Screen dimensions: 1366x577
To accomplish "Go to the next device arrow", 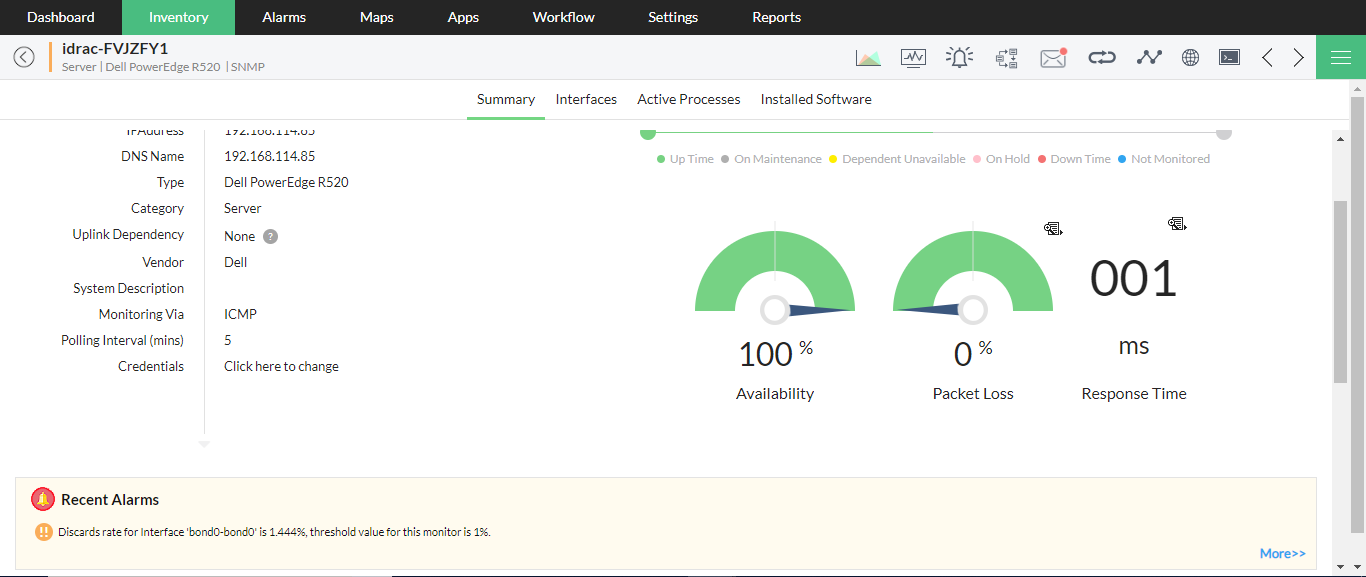I will pyautogui.click(x=1298, y=58).
